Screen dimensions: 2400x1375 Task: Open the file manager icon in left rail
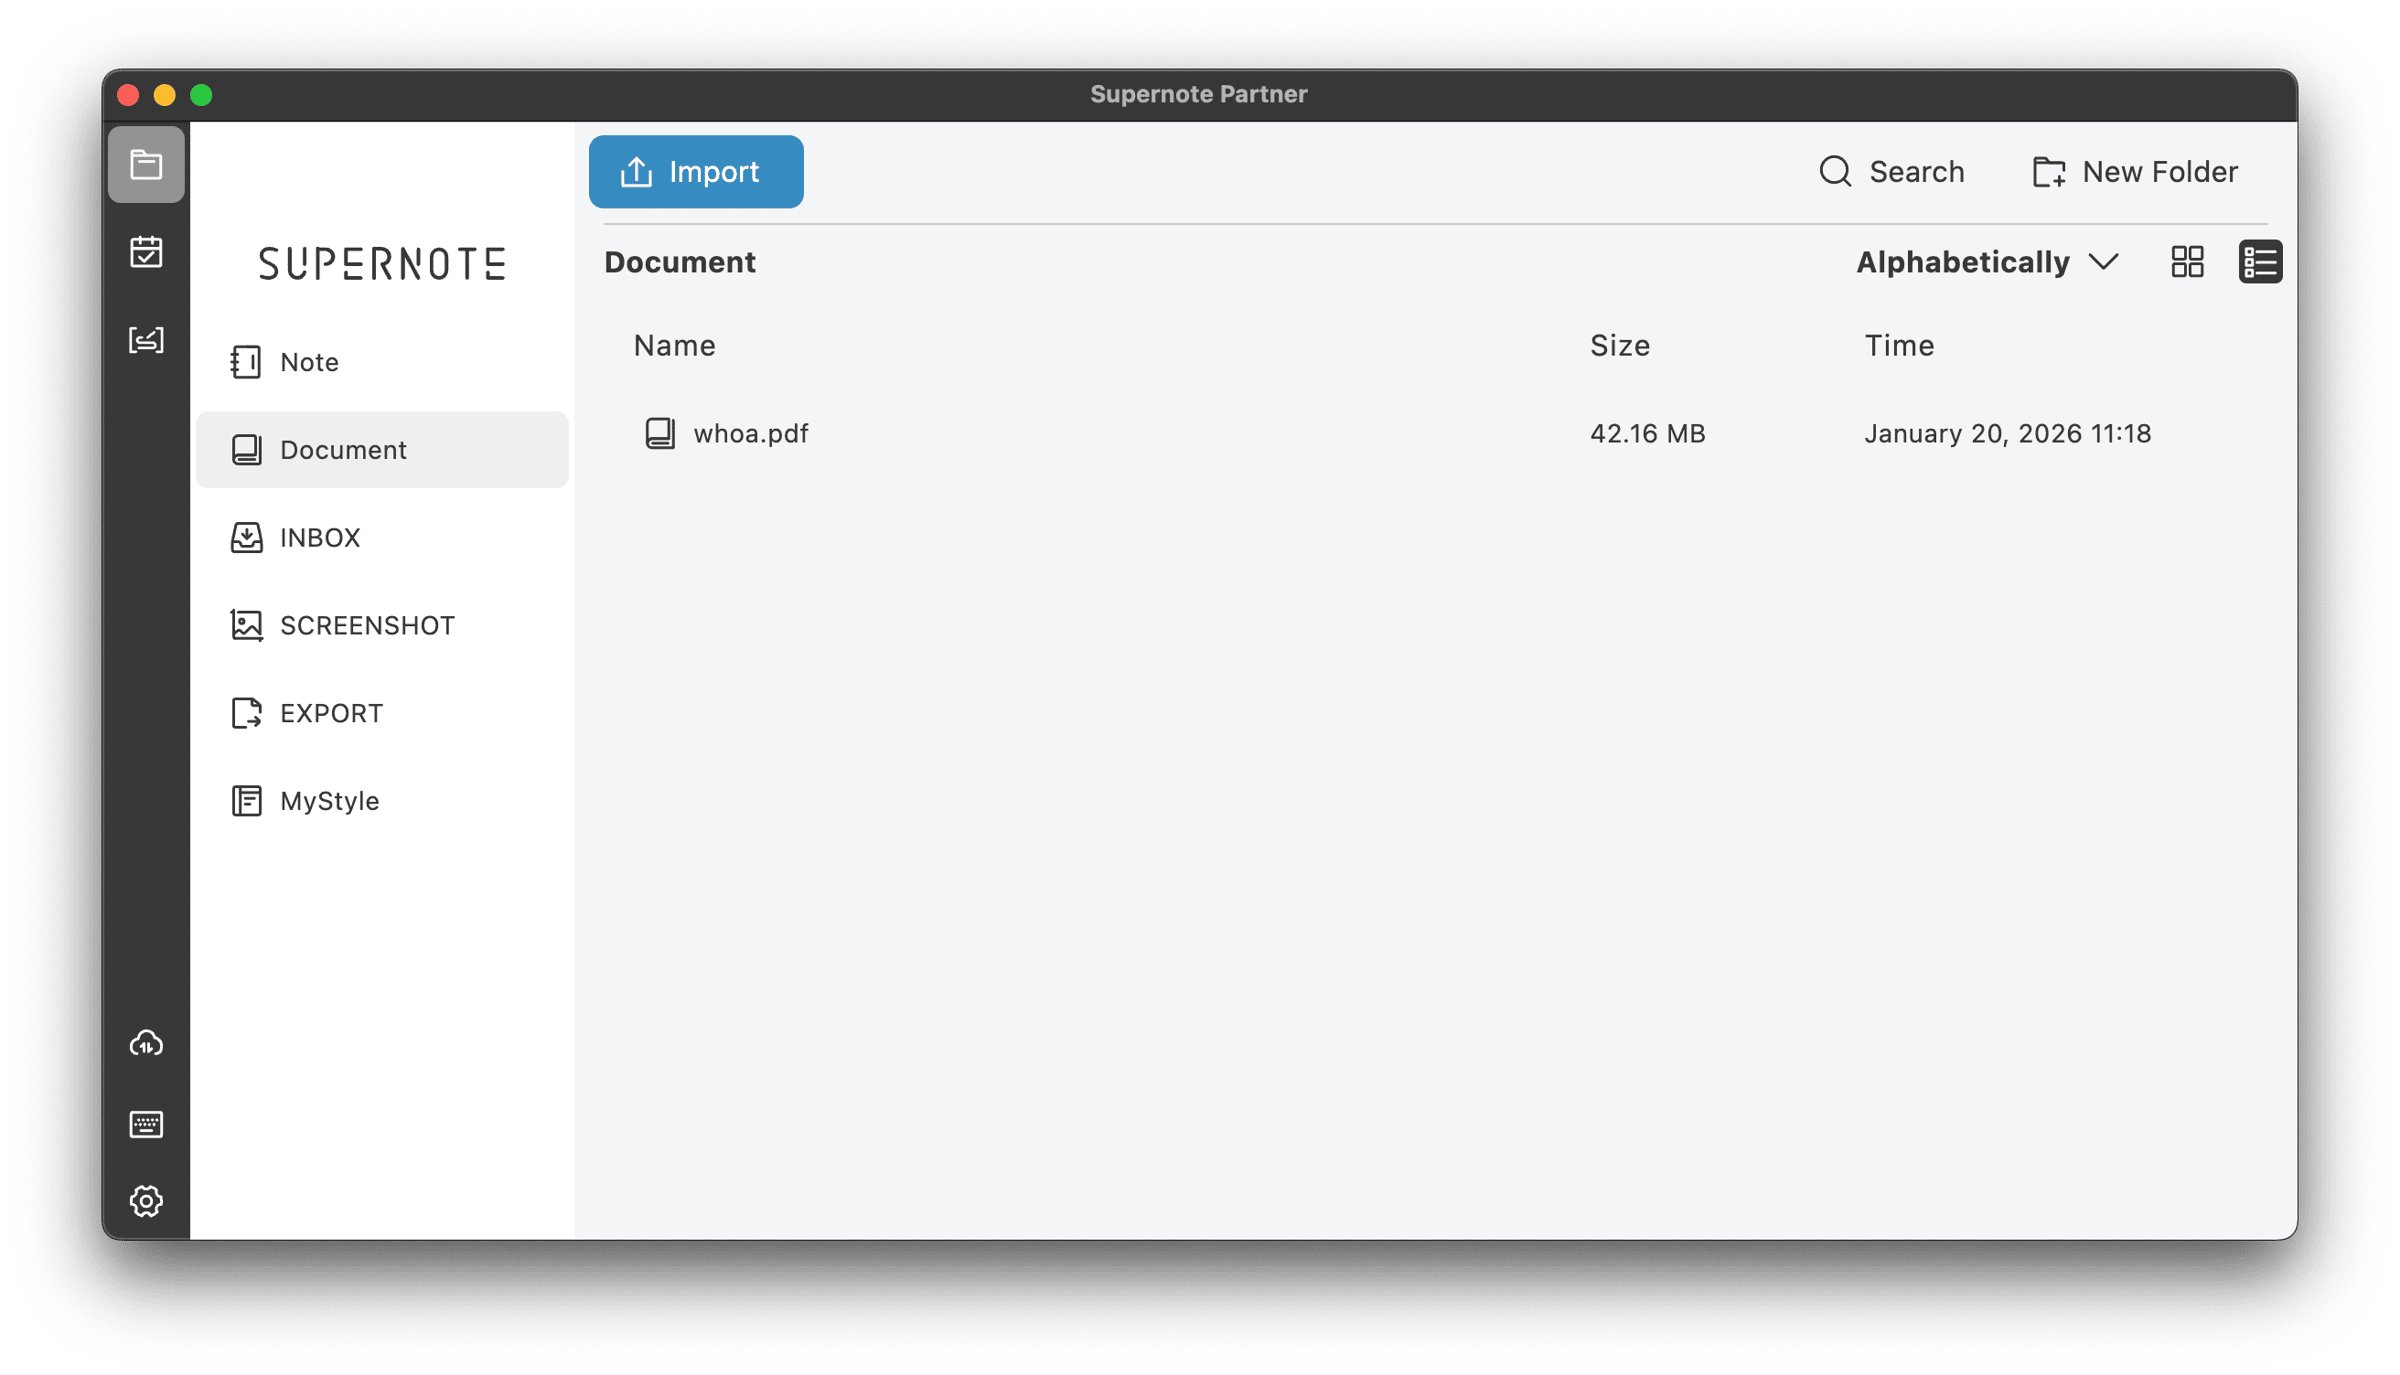pyautogui.click(x=146, y=164)
